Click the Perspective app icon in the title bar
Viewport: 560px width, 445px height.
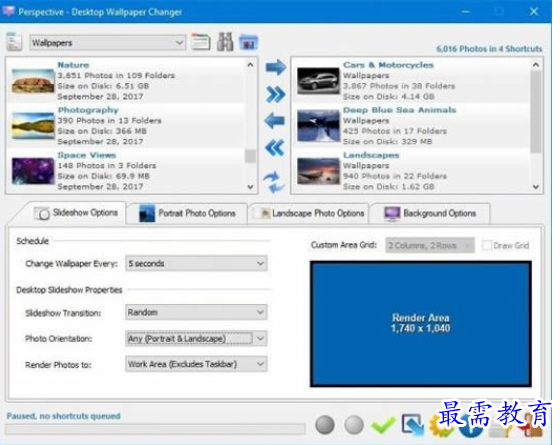pyautogui.click(x=9, y=11)
